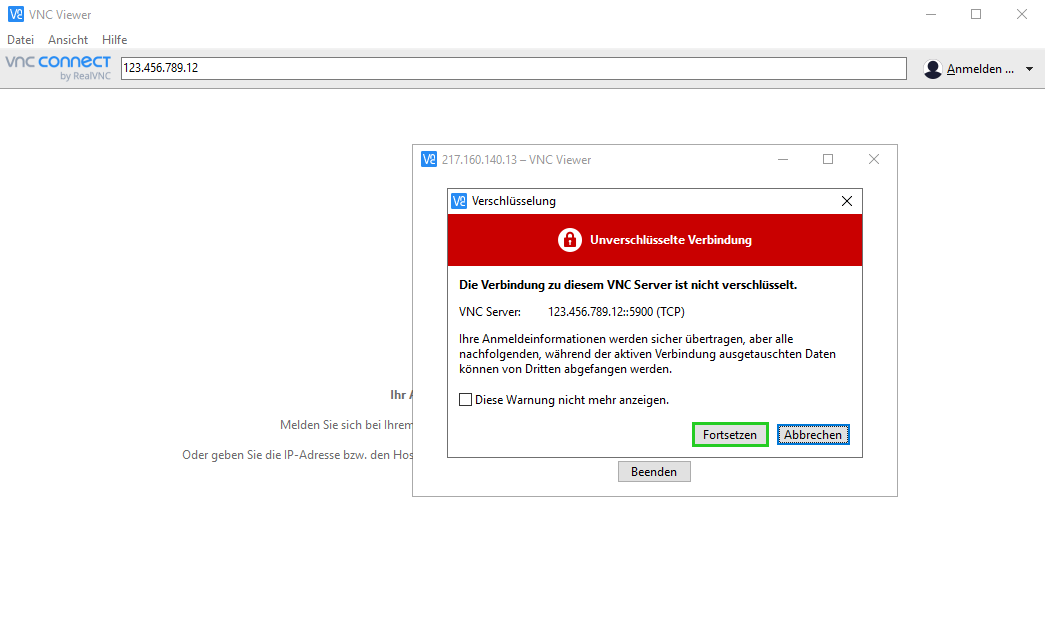Click the VNC Viewer app icon in title bar
1045x631 pixels.
[15, 14]
